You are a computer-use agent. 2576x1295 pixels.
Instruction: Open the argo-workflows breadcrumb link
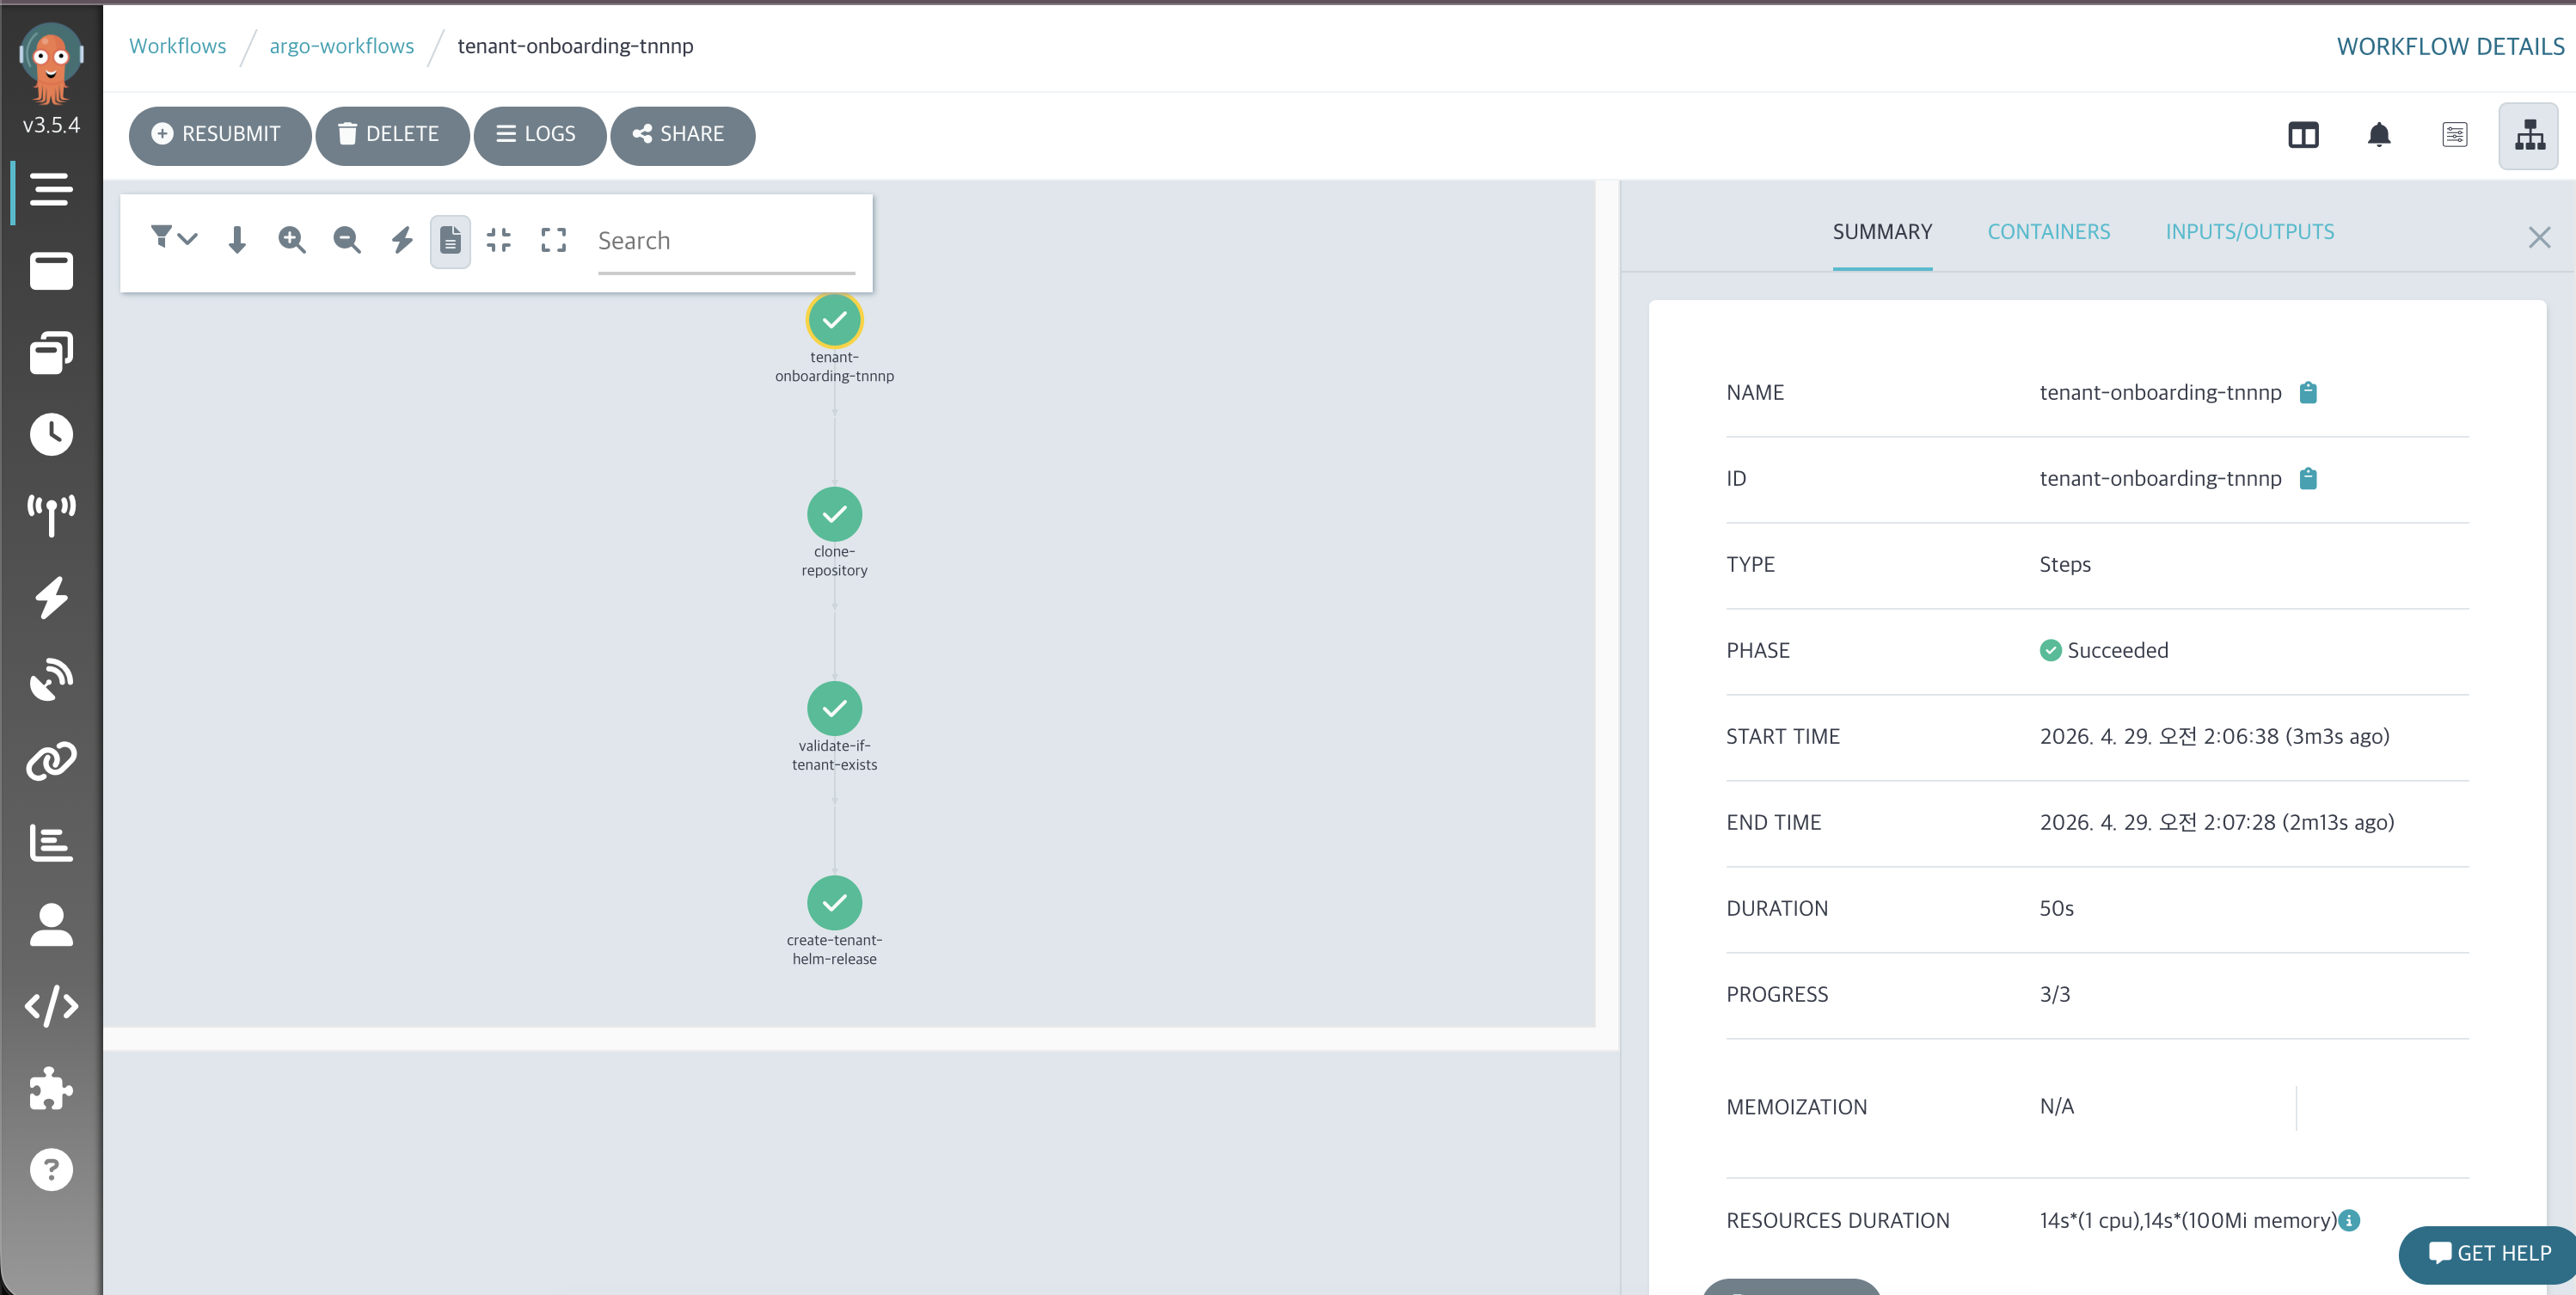[341, 46]
